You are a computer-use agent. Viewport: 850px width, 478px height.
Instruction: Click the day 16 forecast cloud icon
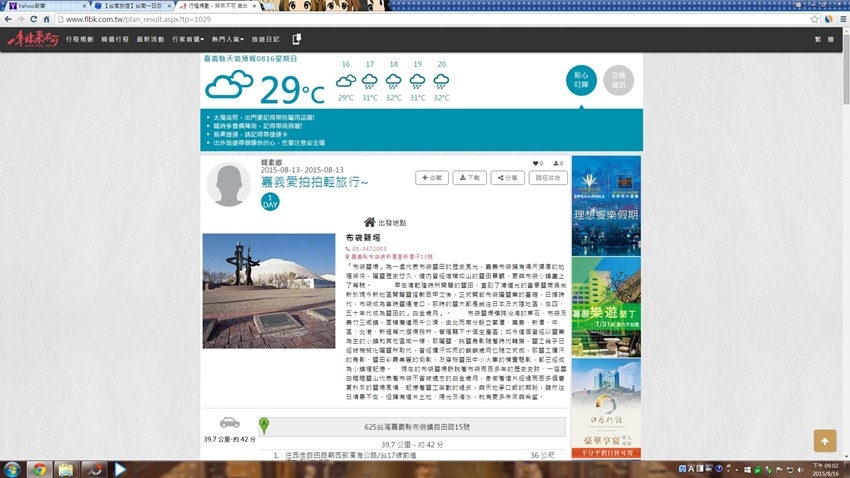pos(346,81)
